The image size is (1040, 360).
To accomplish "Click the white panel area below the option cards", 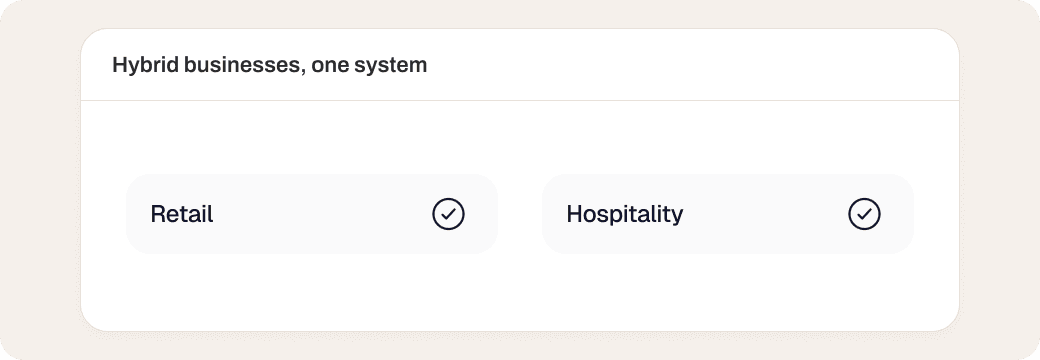I will pyautogui.click(x=520, y=292).
